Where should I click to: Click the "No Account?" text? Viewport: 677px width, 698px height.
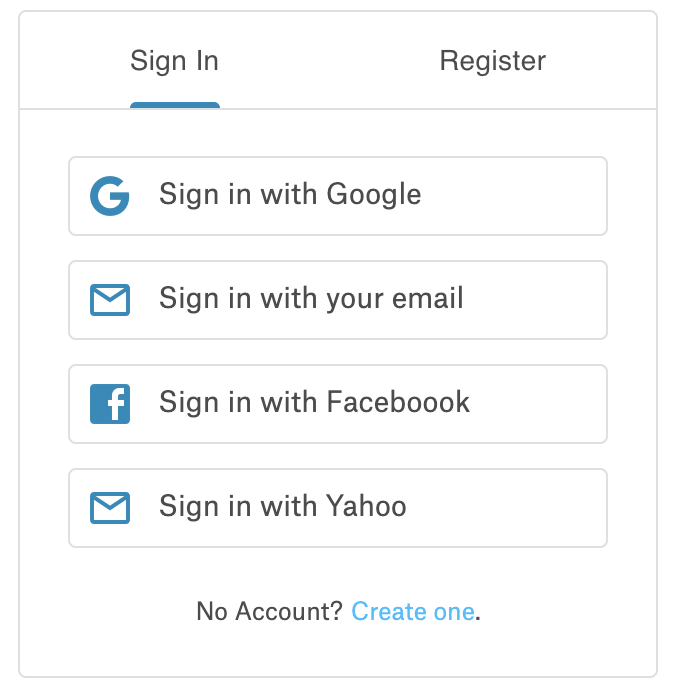270,611
